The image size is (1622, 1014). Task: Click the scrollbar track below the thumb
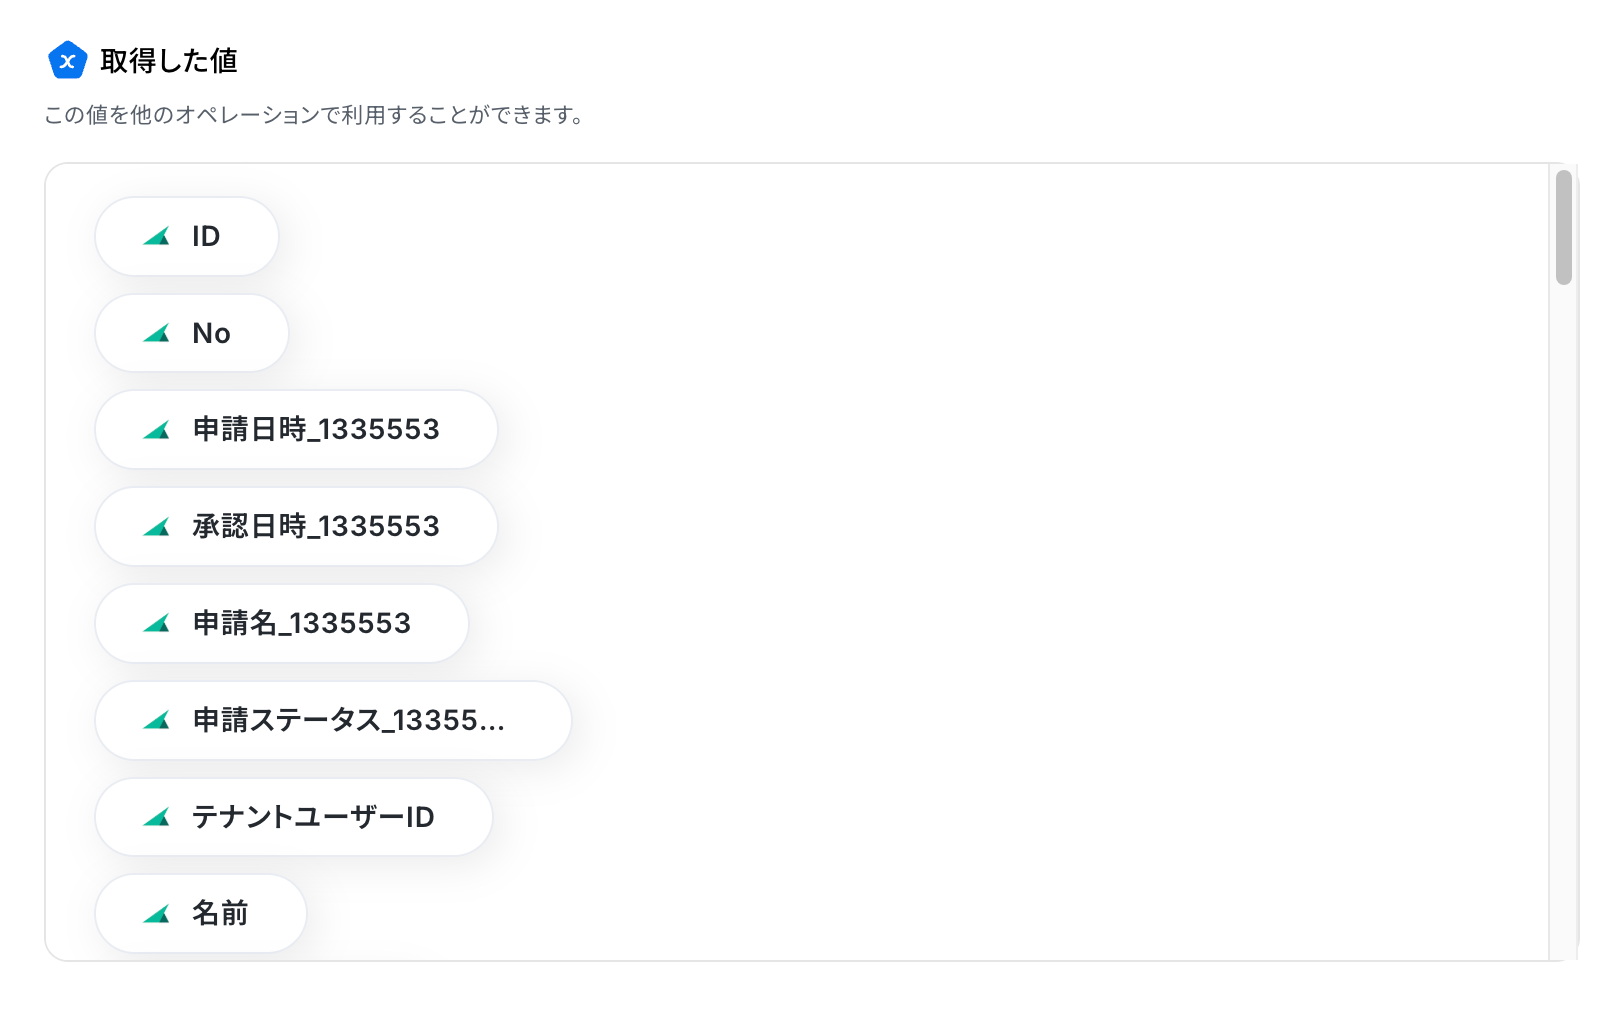[1564, 620]
